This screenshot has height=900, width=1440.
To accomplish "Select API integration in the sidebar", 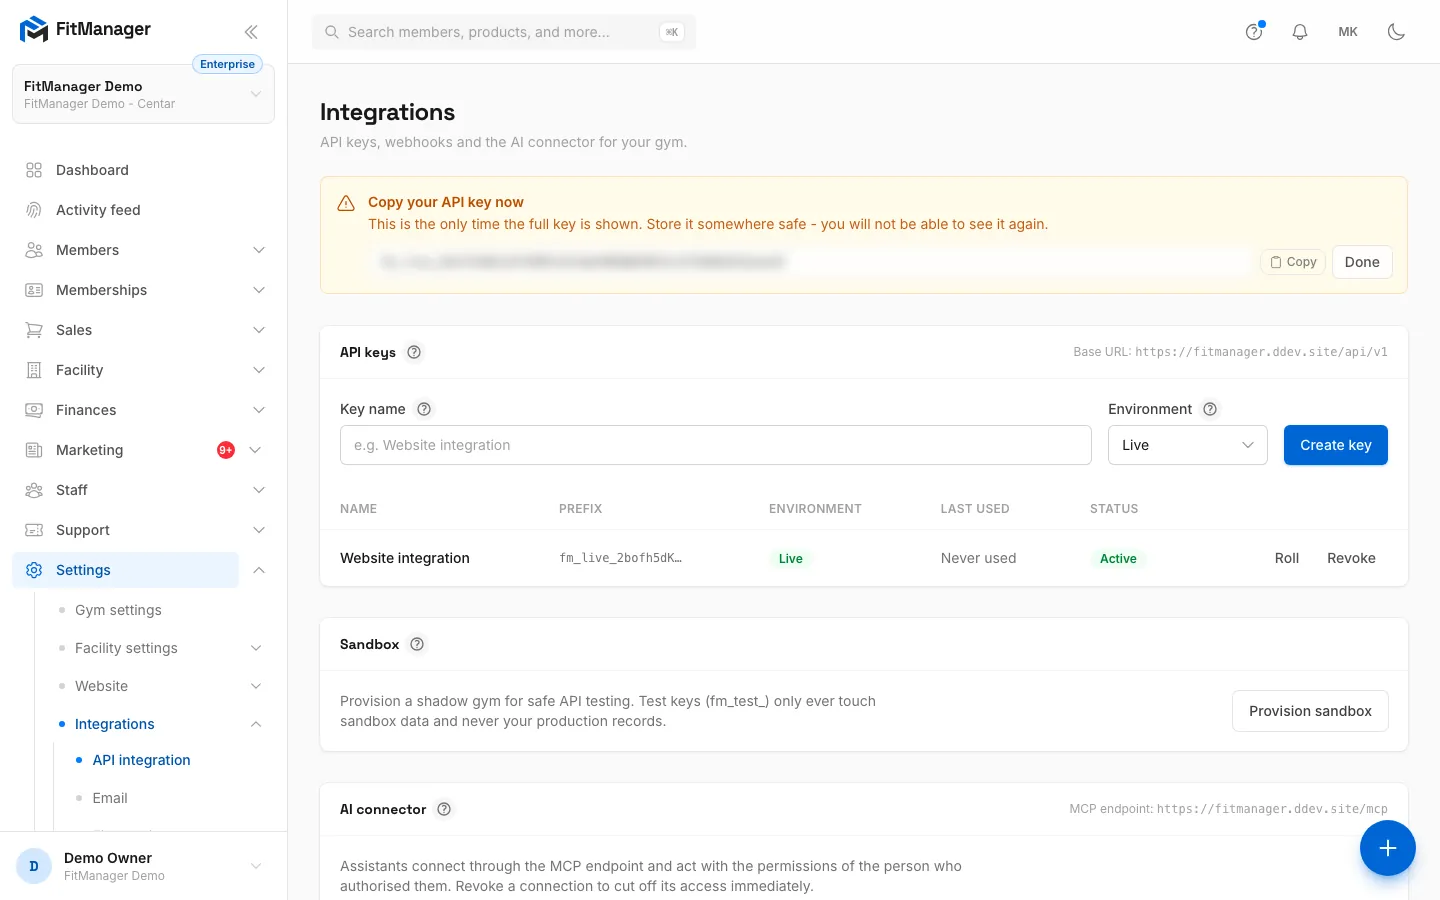I will pyautogui.click(x=141, y=760).
